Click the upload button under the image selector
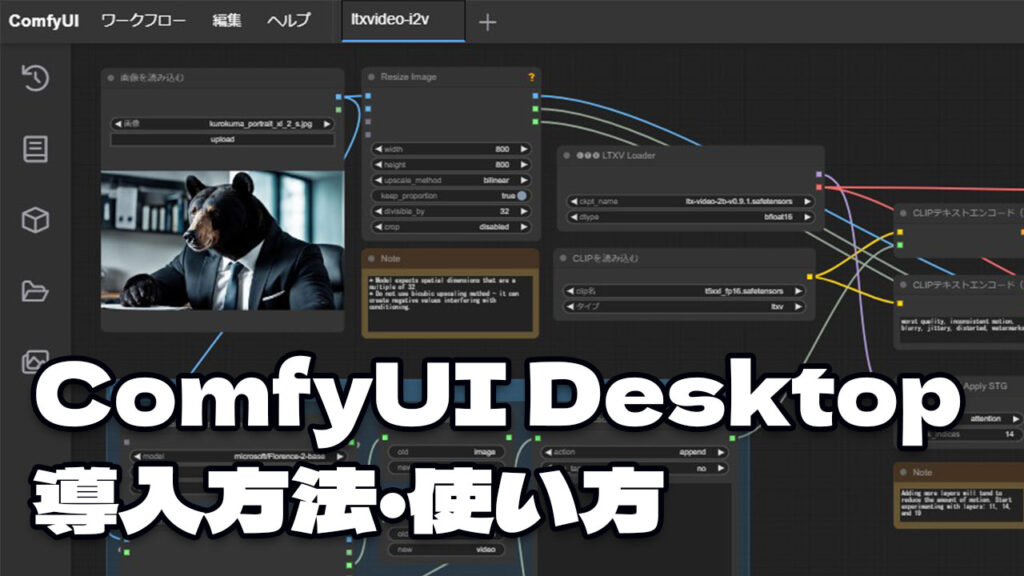Image resolution: width=1024 pixels, height=576 pixels. click(x=222, y=137)
